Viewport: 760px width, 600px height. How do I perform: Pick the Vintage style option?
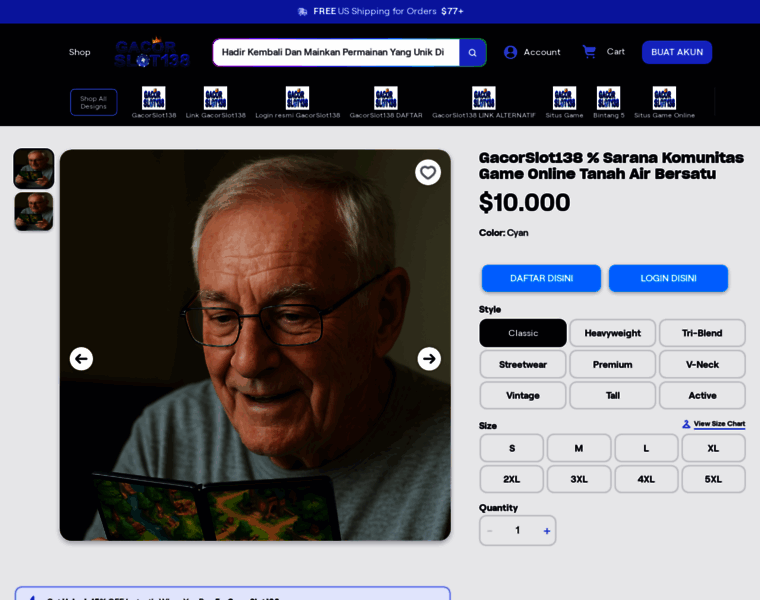coord(523,395)
